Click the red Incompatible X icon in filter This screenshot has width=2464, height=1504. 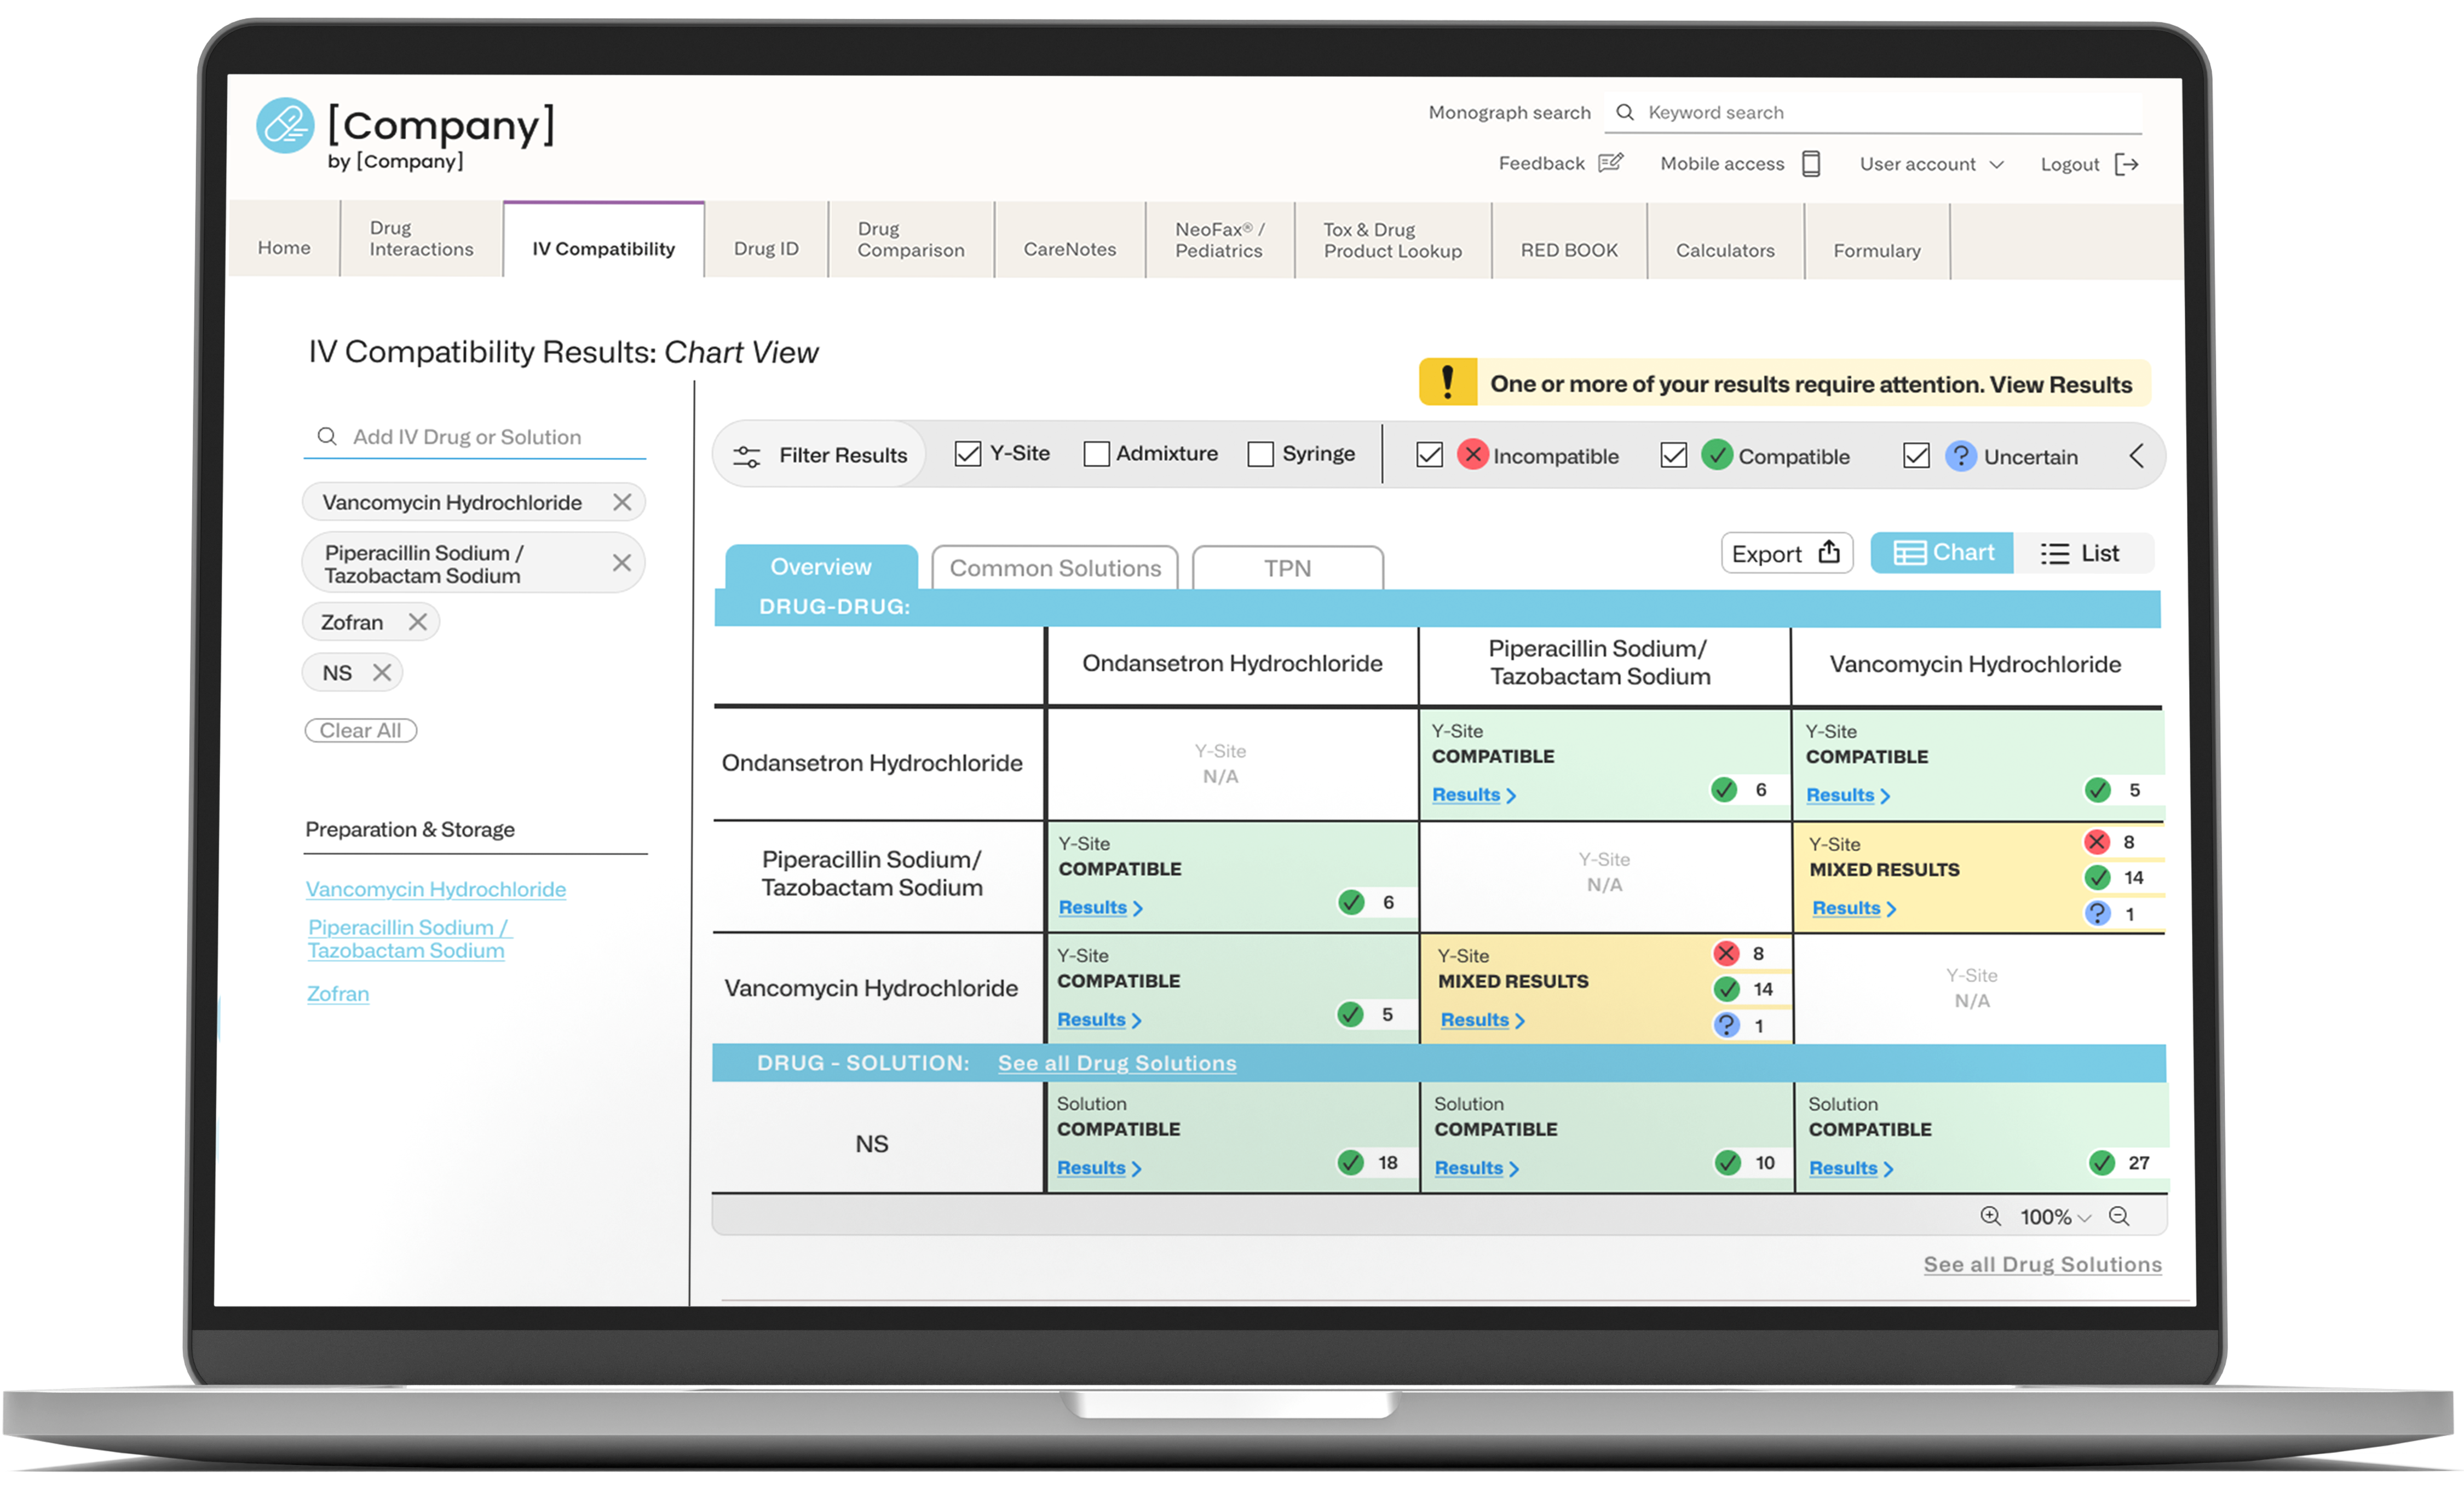coord(1472,454)
